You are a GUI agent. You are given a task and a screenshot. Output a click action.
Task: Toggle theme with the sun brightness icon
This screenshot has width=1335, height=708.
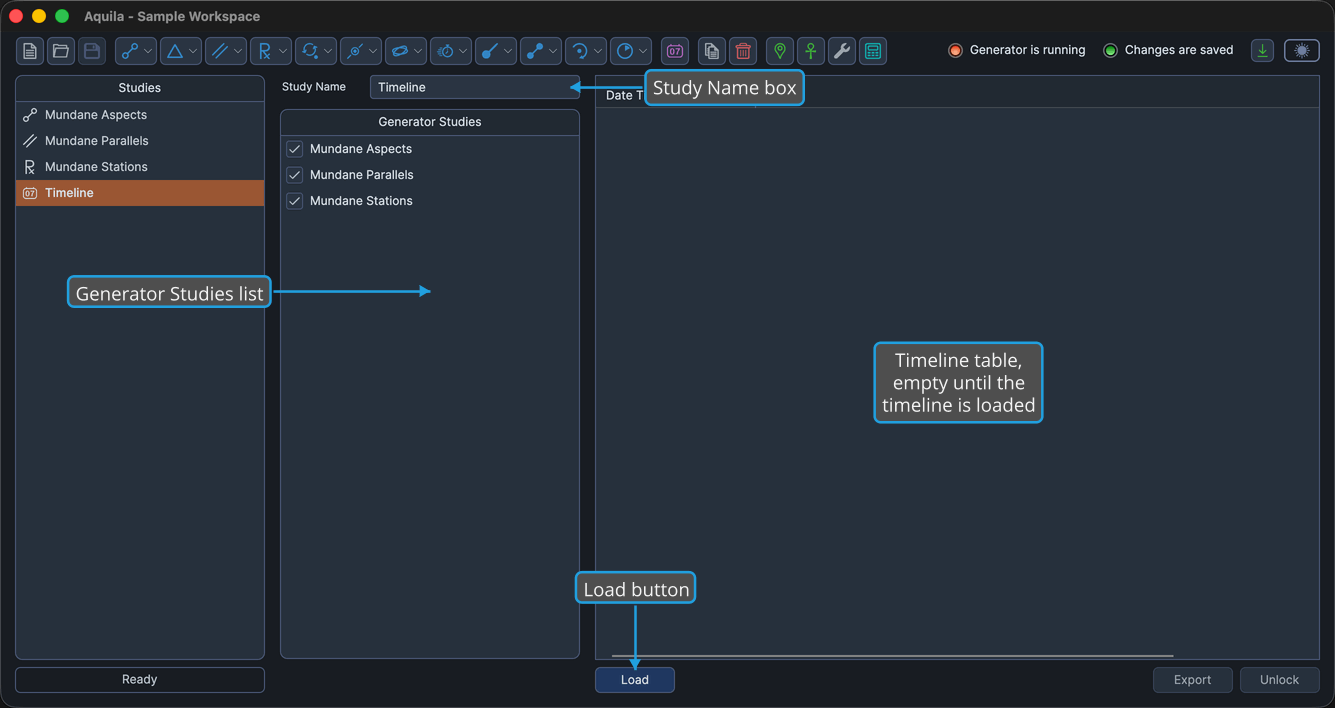click(x=1302, y=51)
